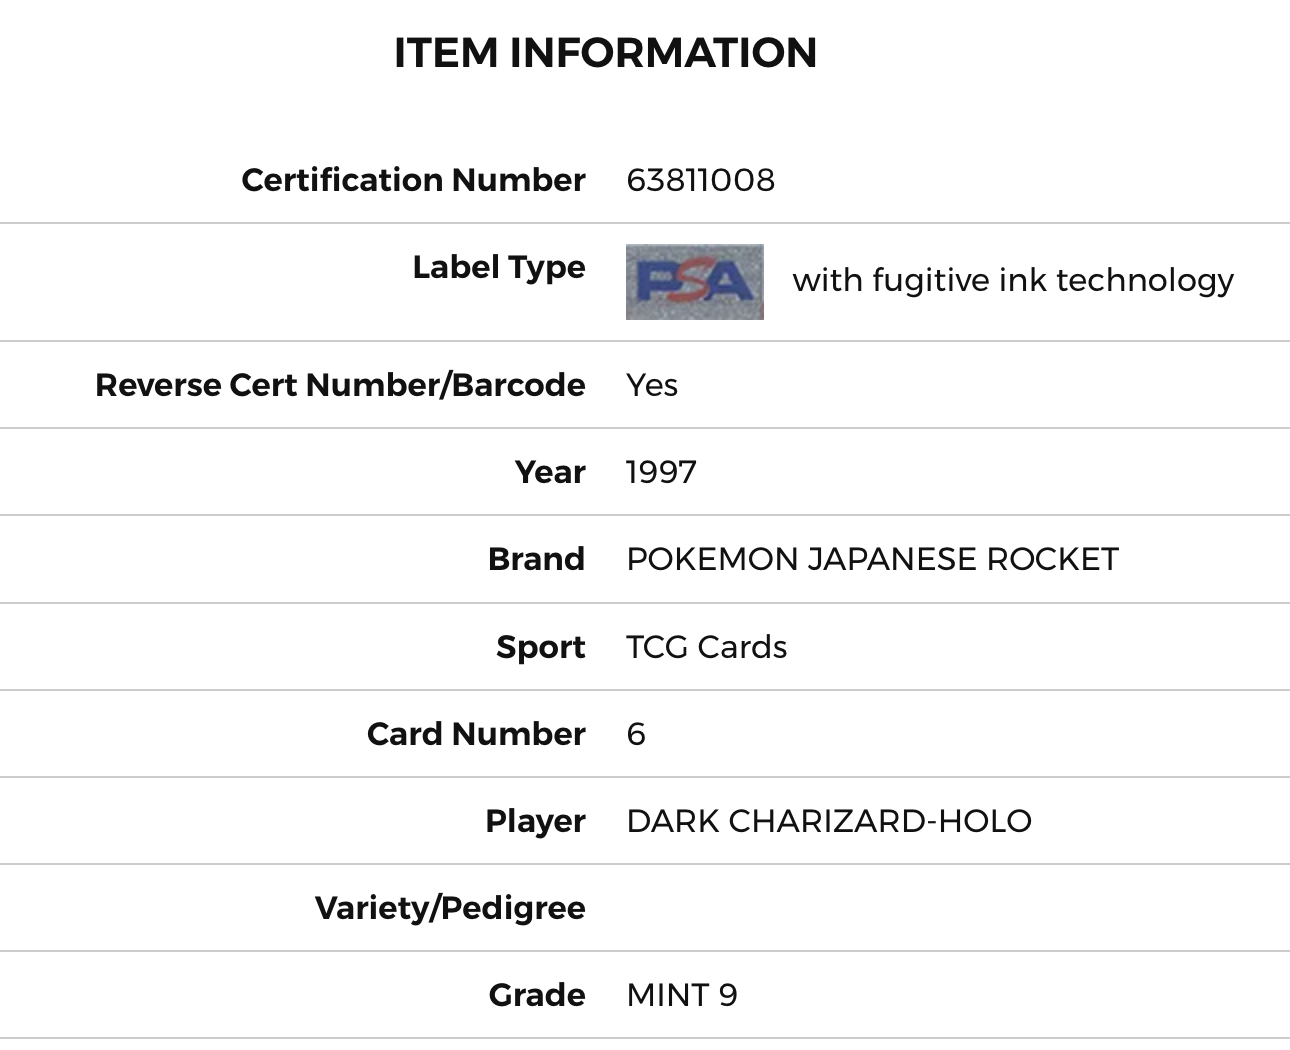Click the Variety/Pedigree label
This screenshot has width=1290, height=1050.
click(450, 908)
